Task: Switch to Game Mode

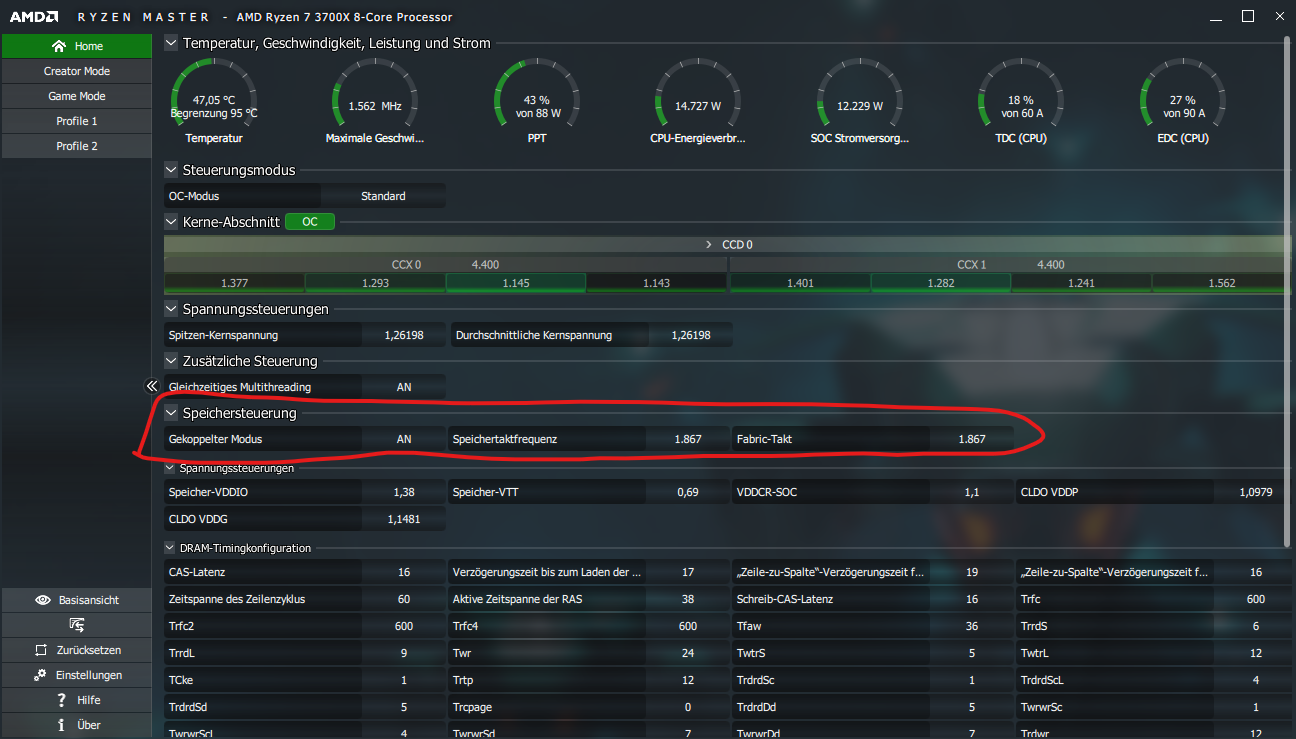Action: [77, 96]
